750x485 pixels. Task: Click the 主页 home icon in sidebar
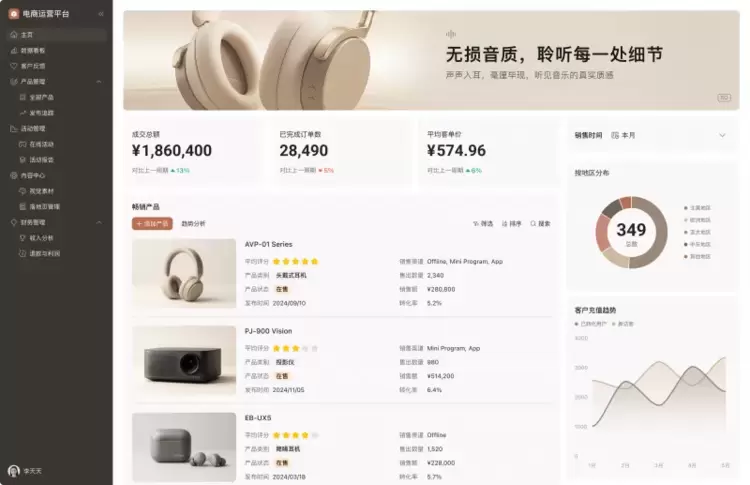click(13, 34)
